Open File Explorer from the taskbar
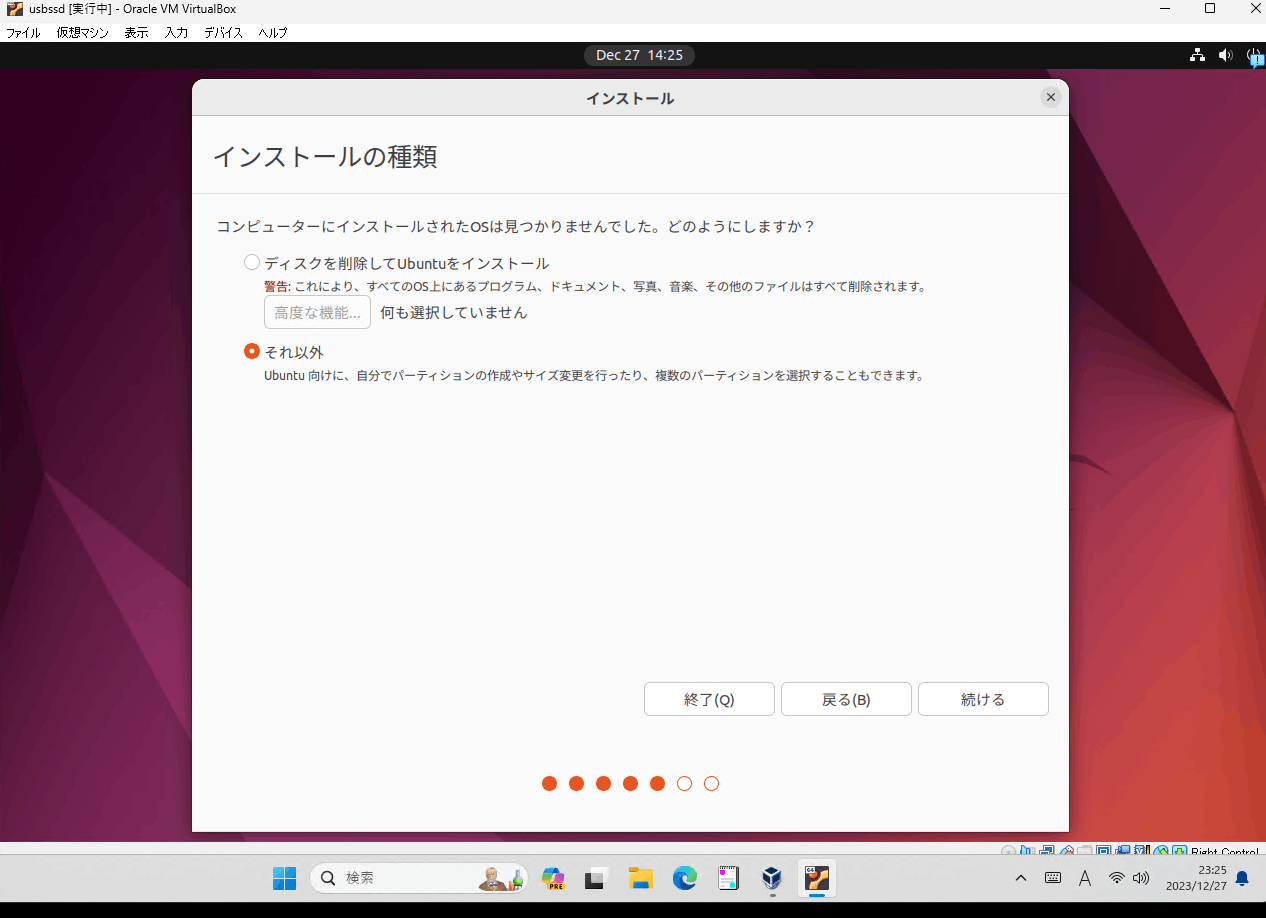 coord(641,878)
